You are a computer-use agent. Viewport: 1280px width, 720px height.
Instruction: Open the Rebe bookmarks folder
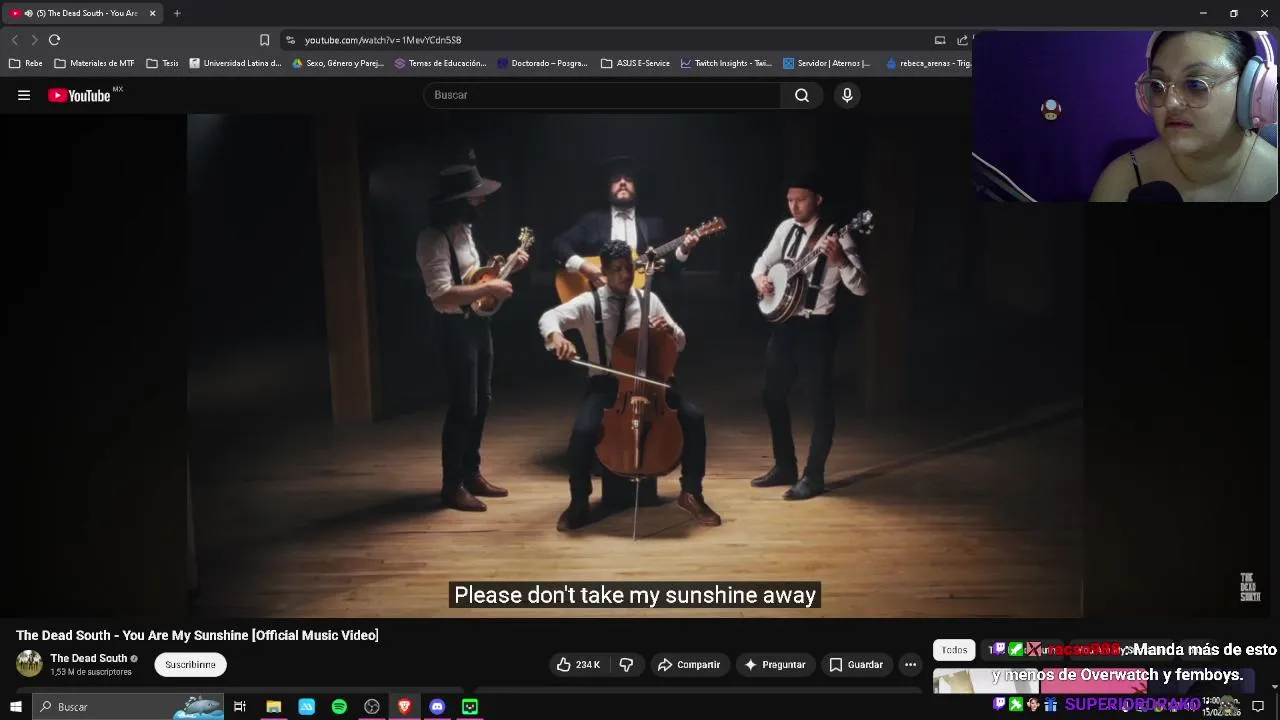point(26,63)
